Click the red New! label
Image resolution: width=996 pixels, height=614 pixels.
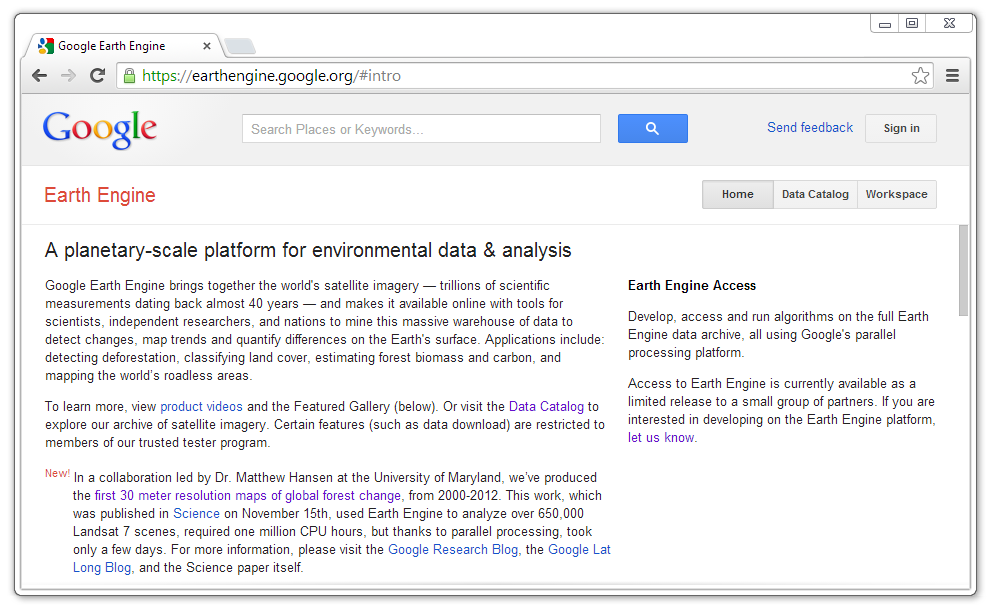pos(57,473)
